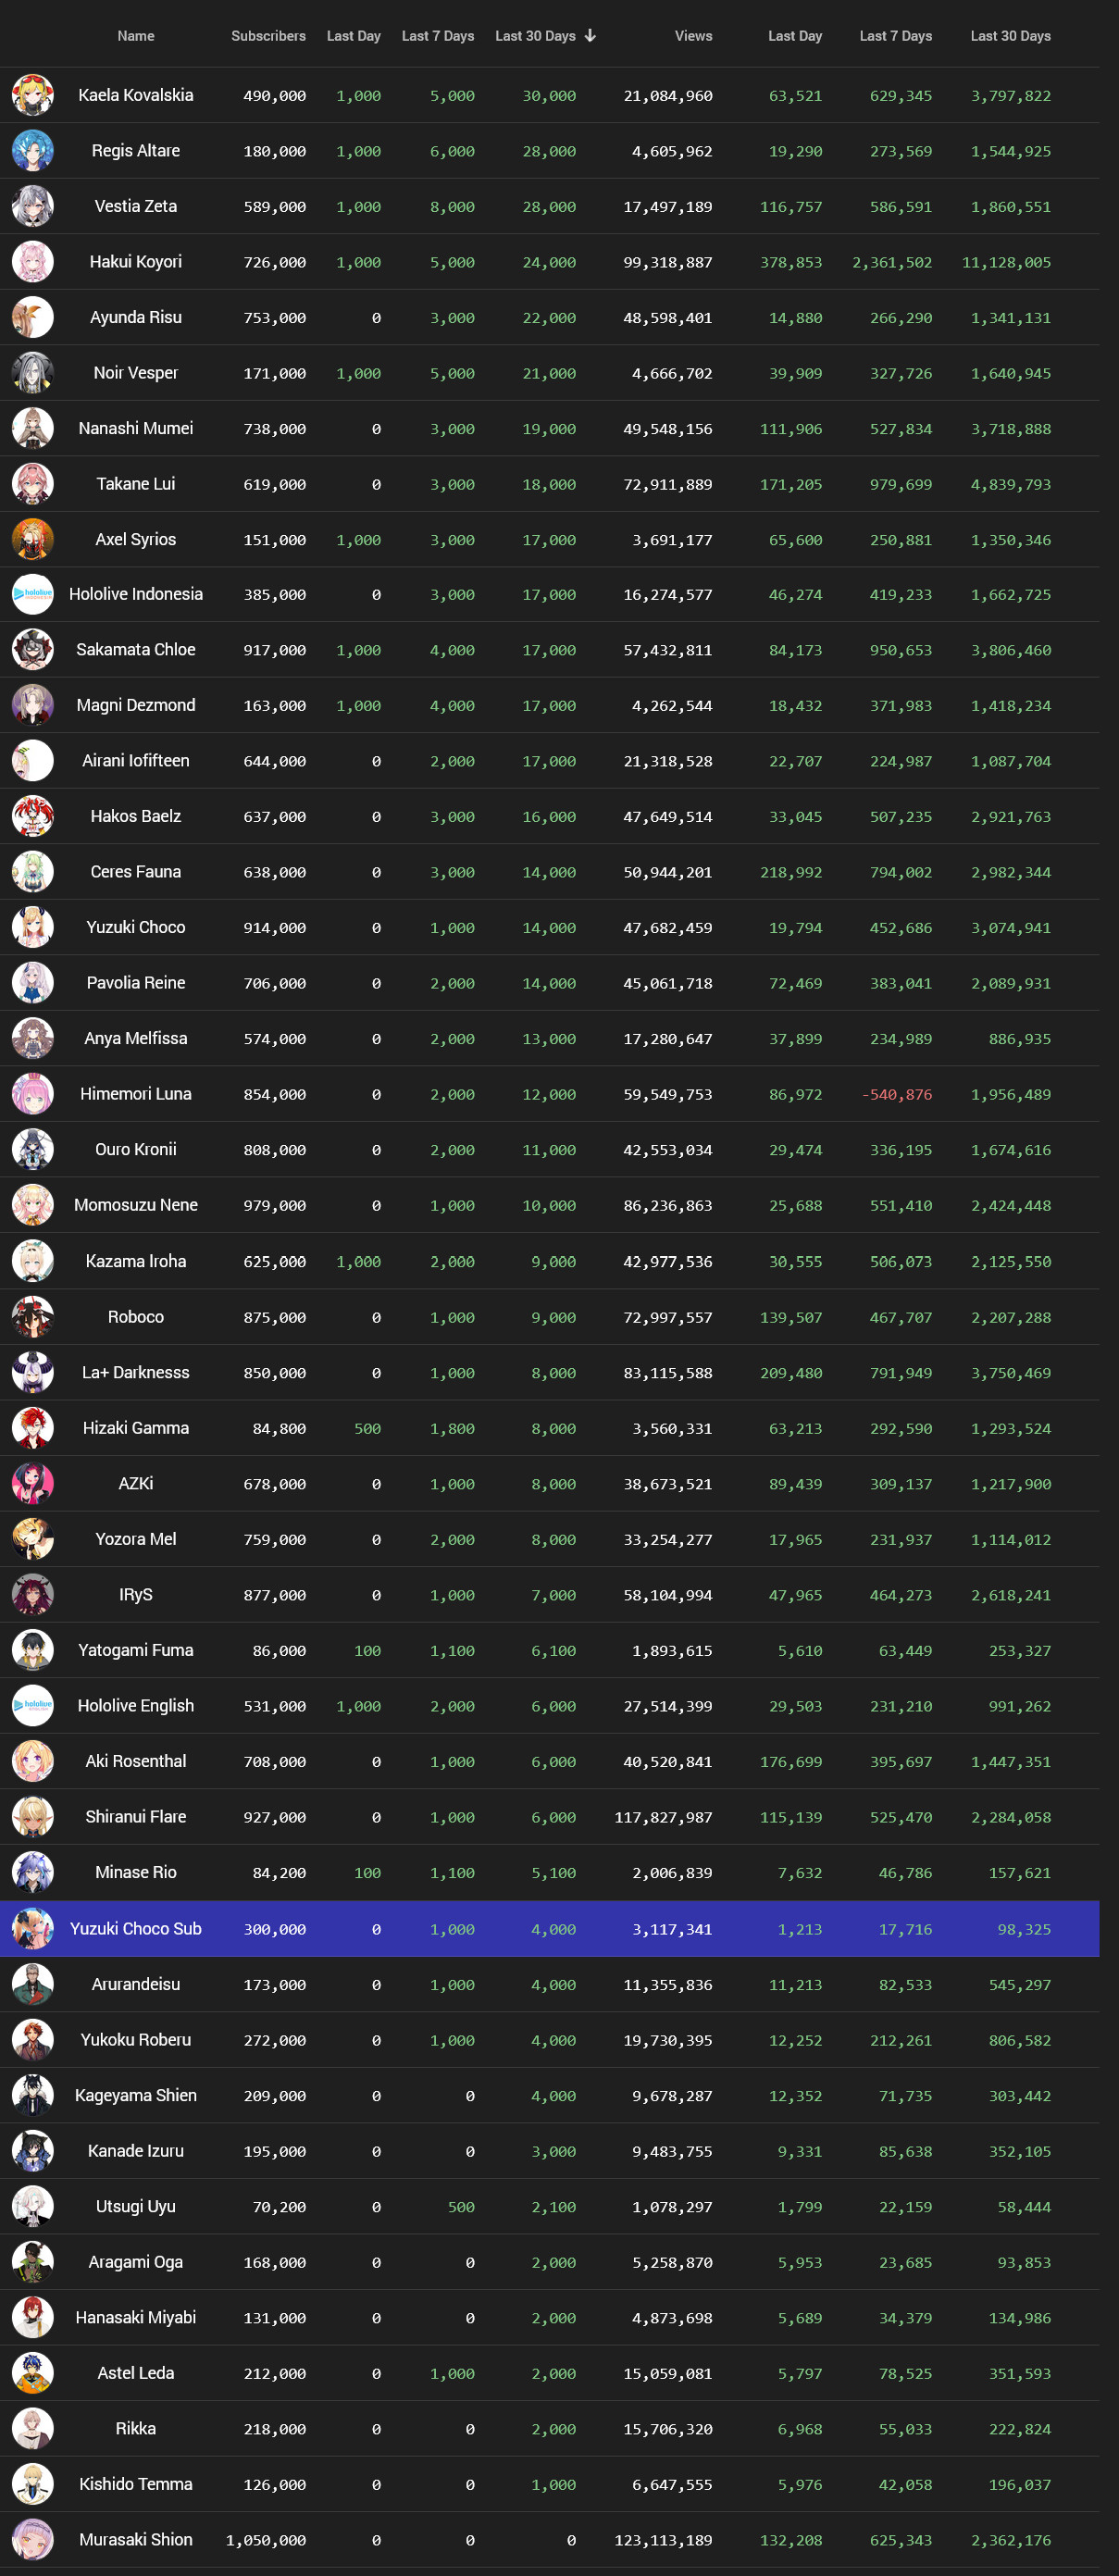Toggle sort arrow beside Last 30 Days
This screenshot has width=1119, height=2576.
point(590,36)
